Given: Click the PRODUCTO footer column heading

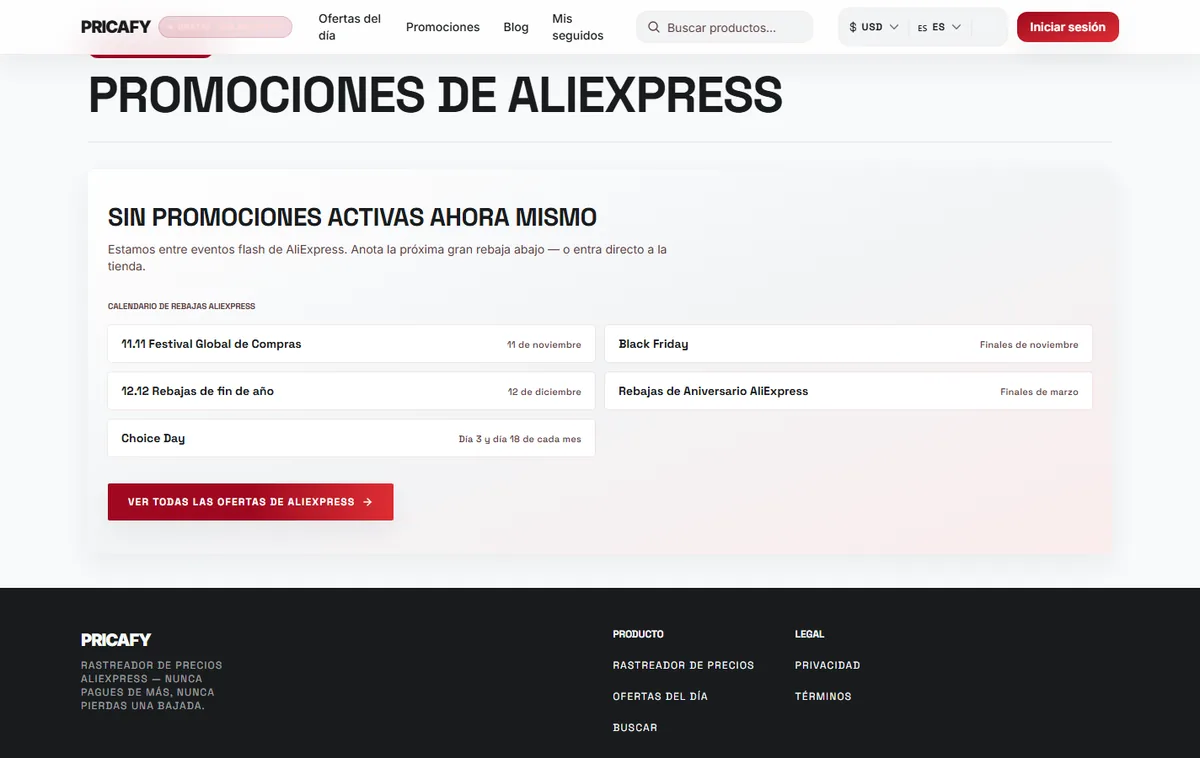Looking at the screenshot, I should [638, 634].
